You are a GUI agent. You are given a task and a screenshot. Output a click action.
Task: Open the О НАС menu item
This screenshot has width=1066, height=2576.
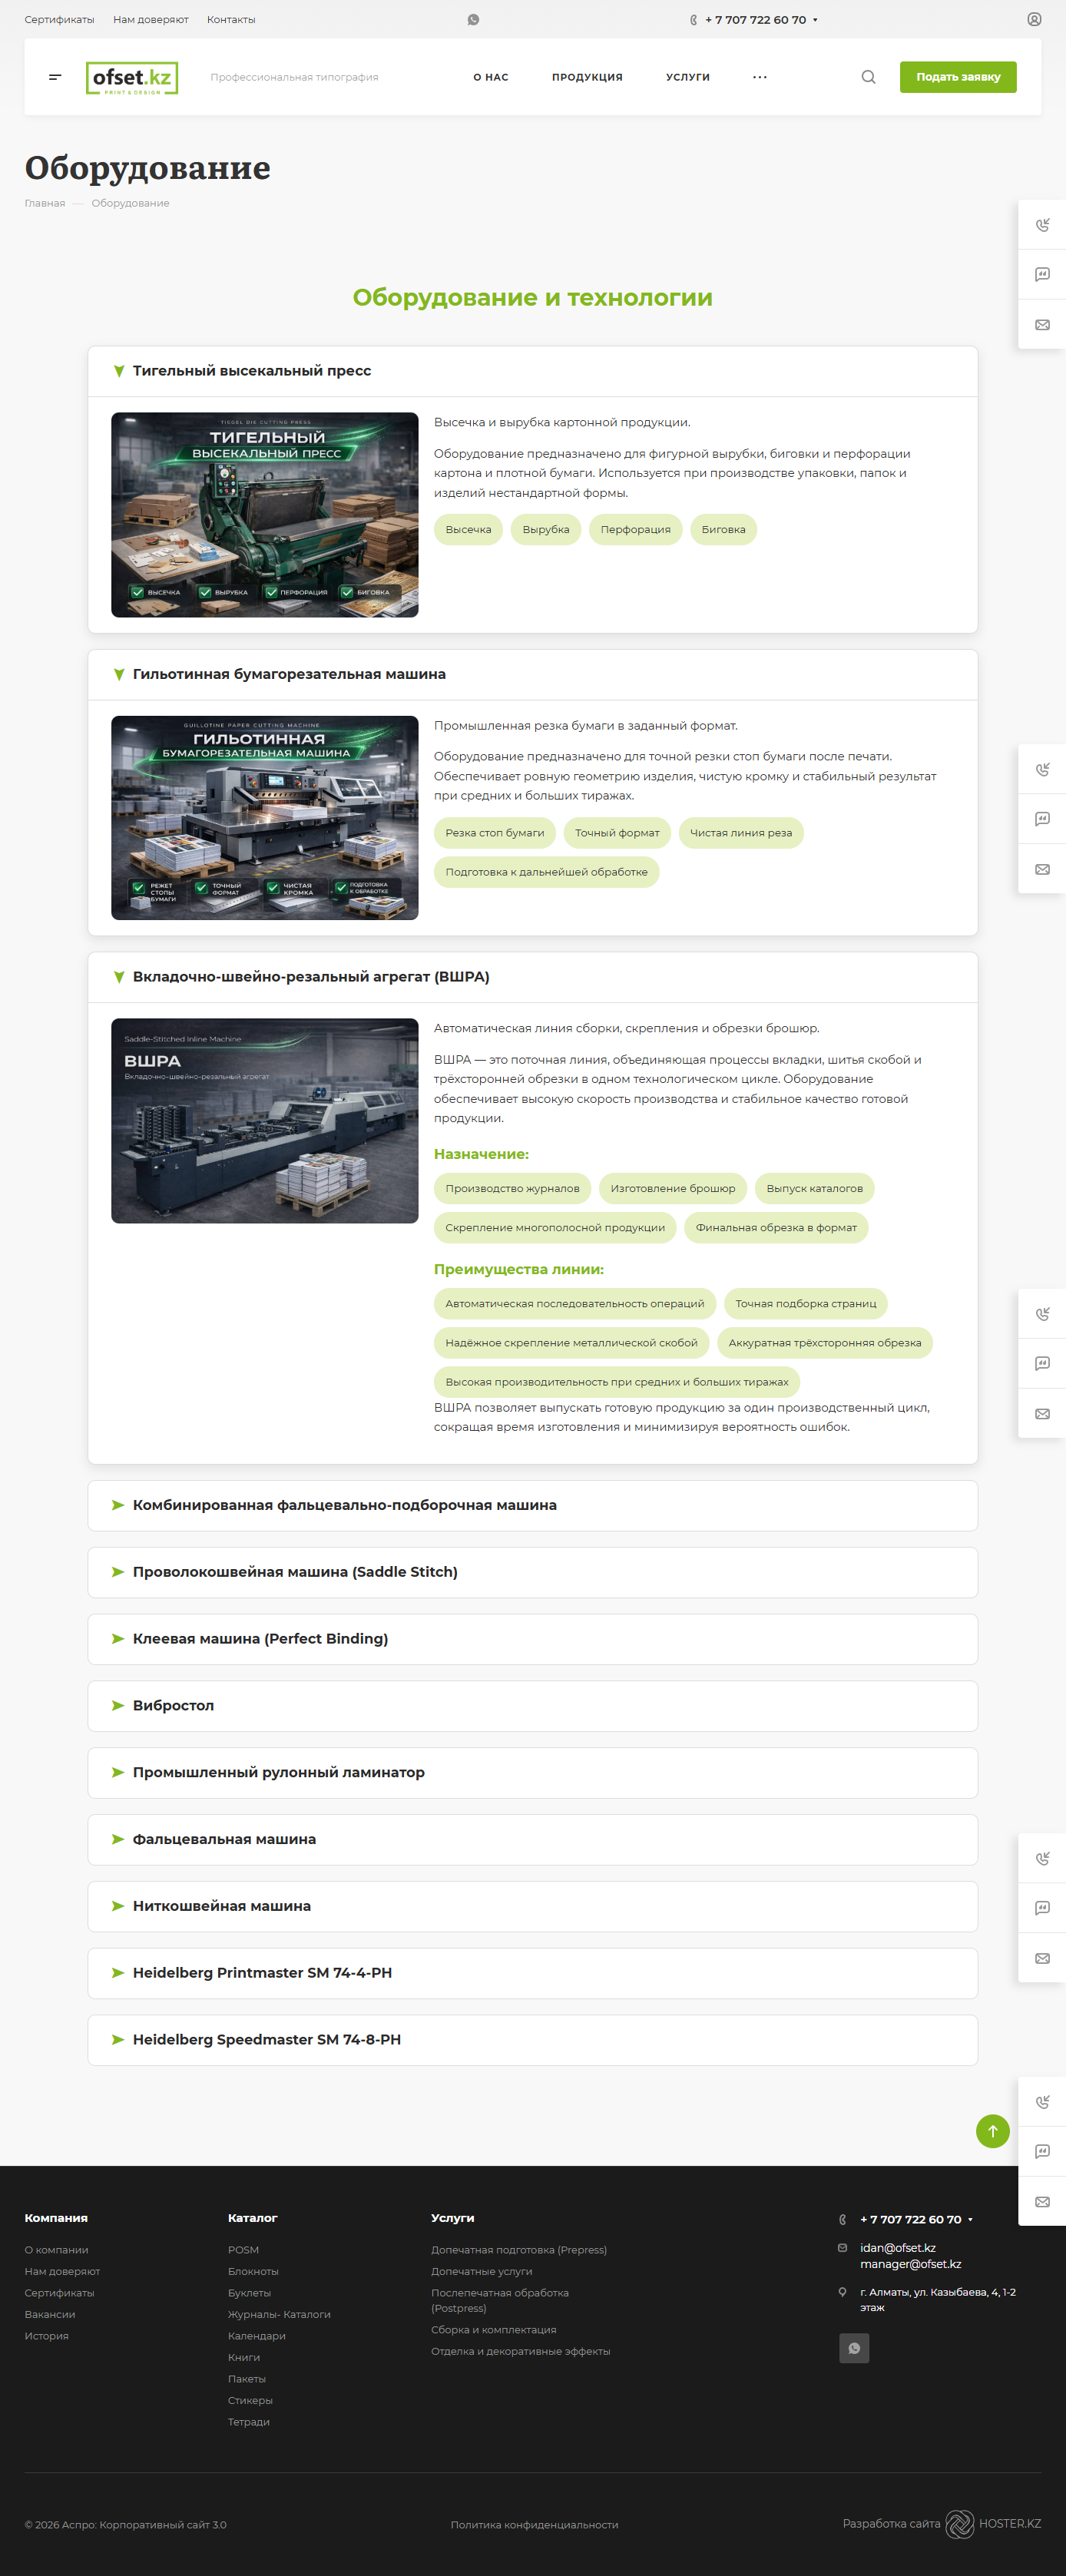[491, 77]
